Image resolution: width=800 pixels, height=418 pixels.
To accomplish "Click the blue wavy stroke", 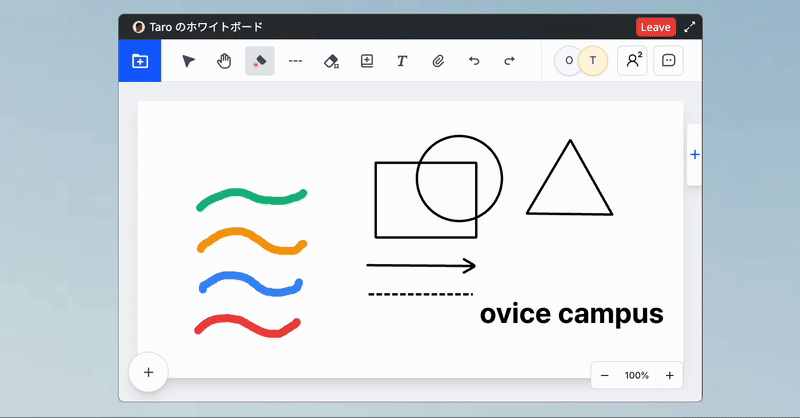I will point(251,284).
